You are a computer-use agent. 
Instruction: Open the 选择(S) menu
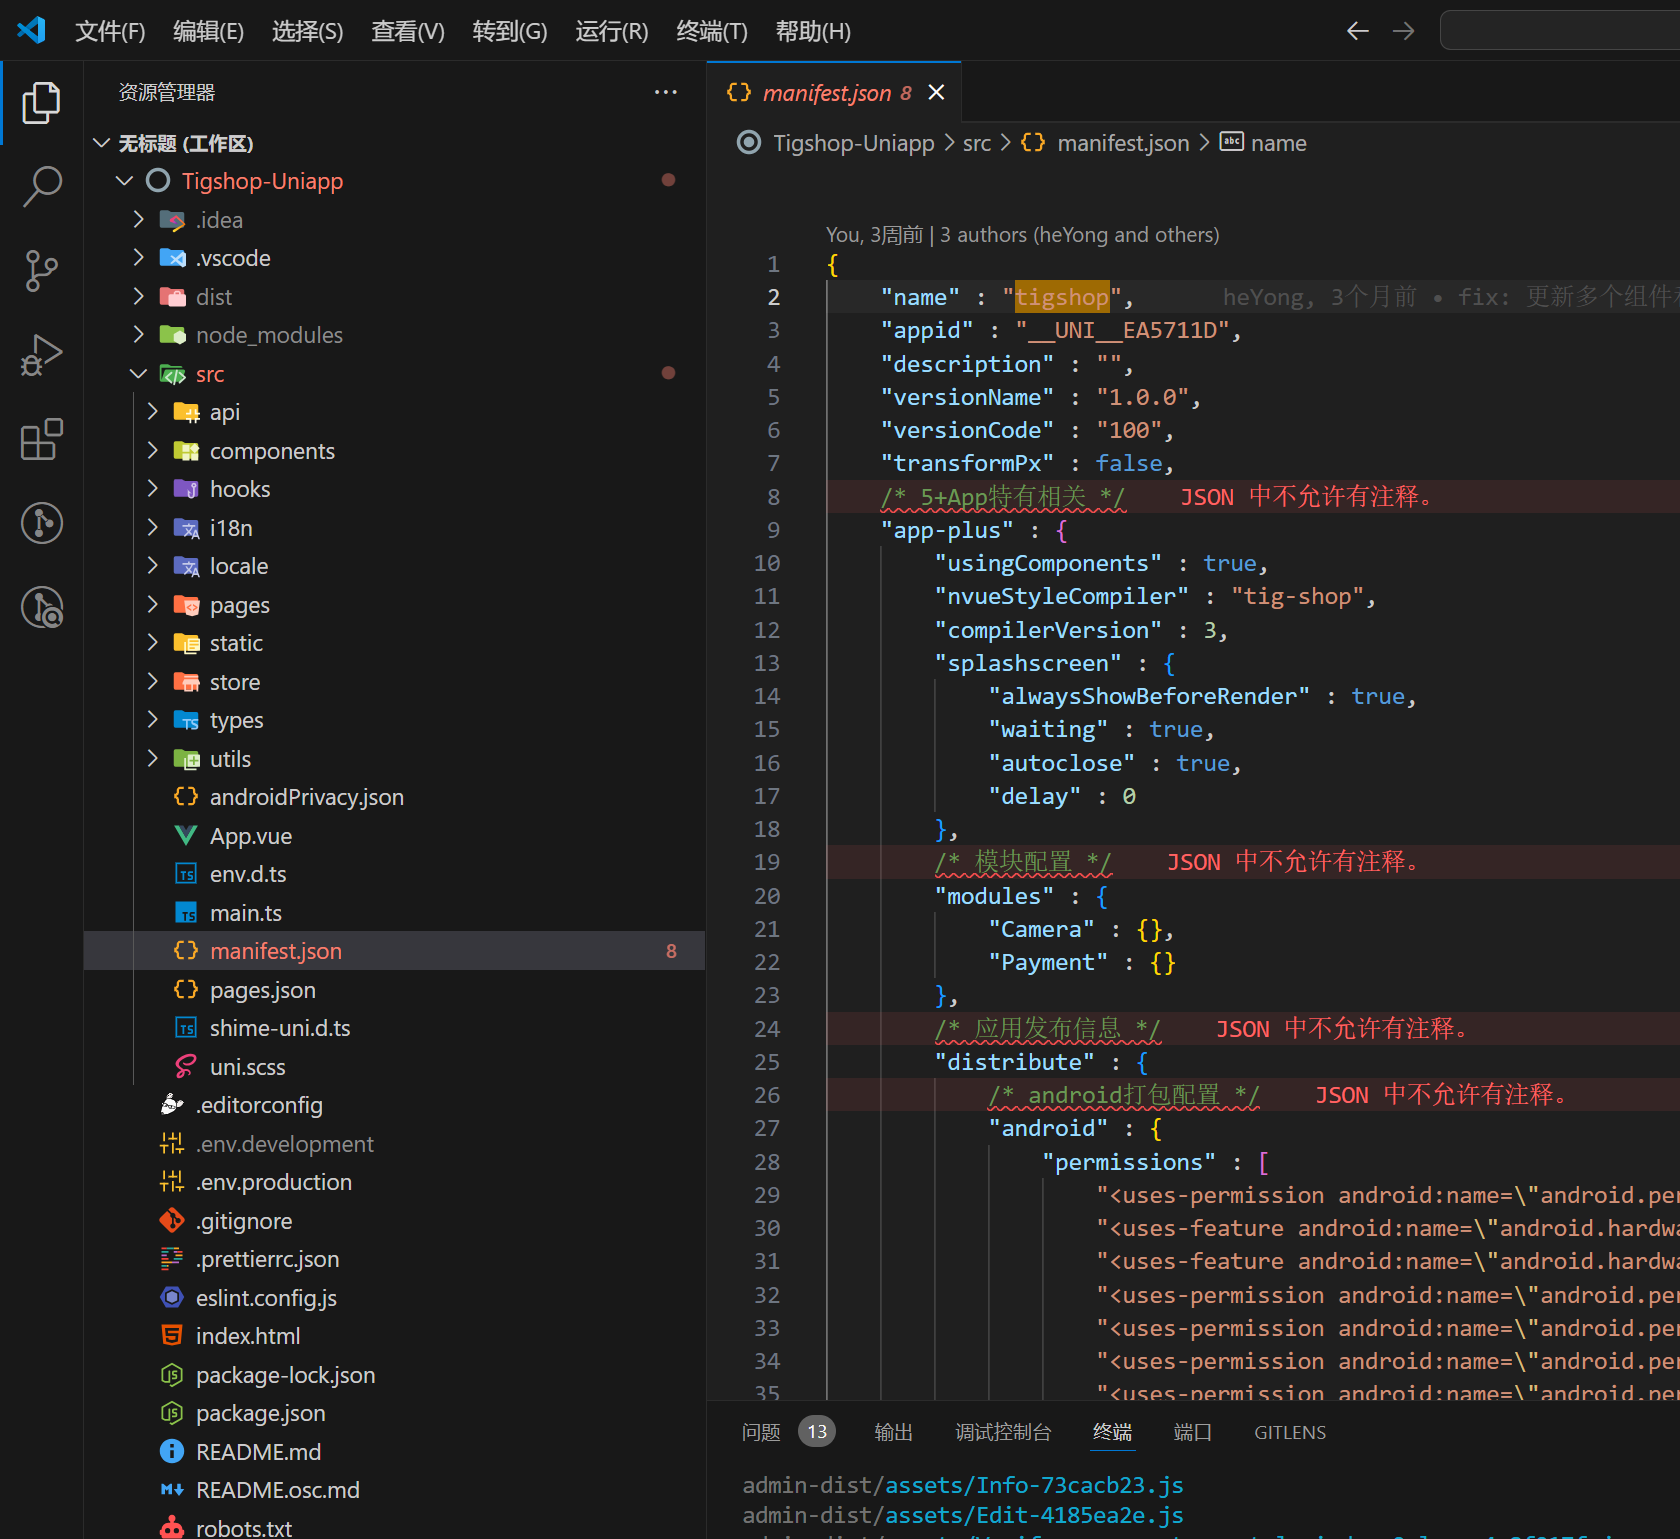point(307,31)
